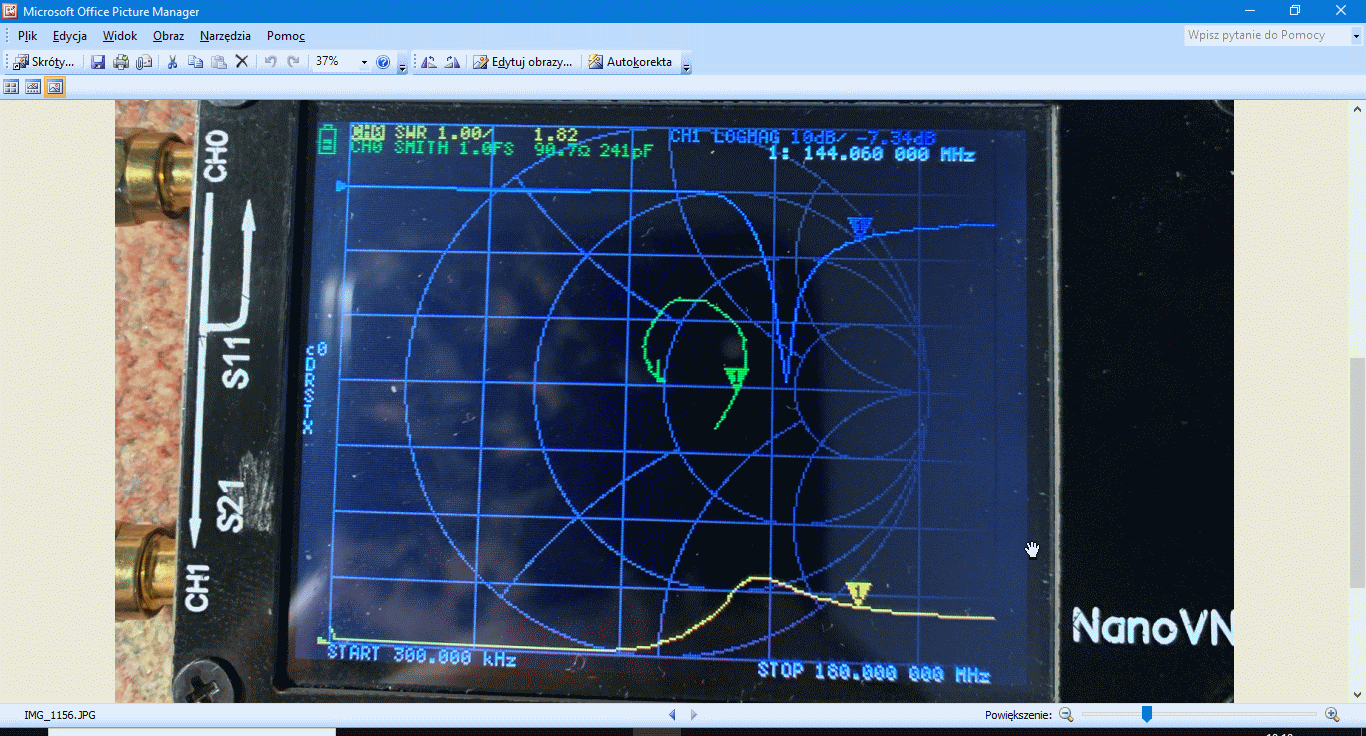Rotate the image right
Image resolution: width=1366 pixels, height=736 pixels.
point(452,62)
